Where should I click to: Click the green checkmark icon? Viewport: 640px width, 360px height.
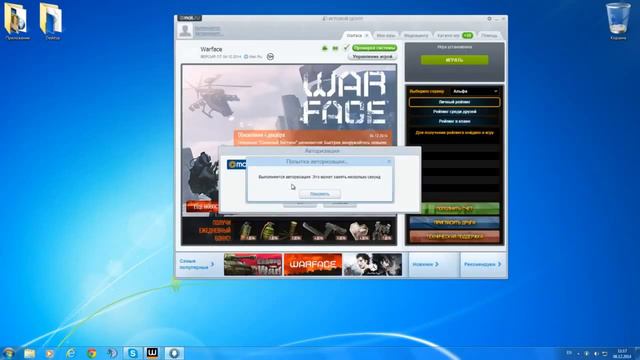coord(346,48)
